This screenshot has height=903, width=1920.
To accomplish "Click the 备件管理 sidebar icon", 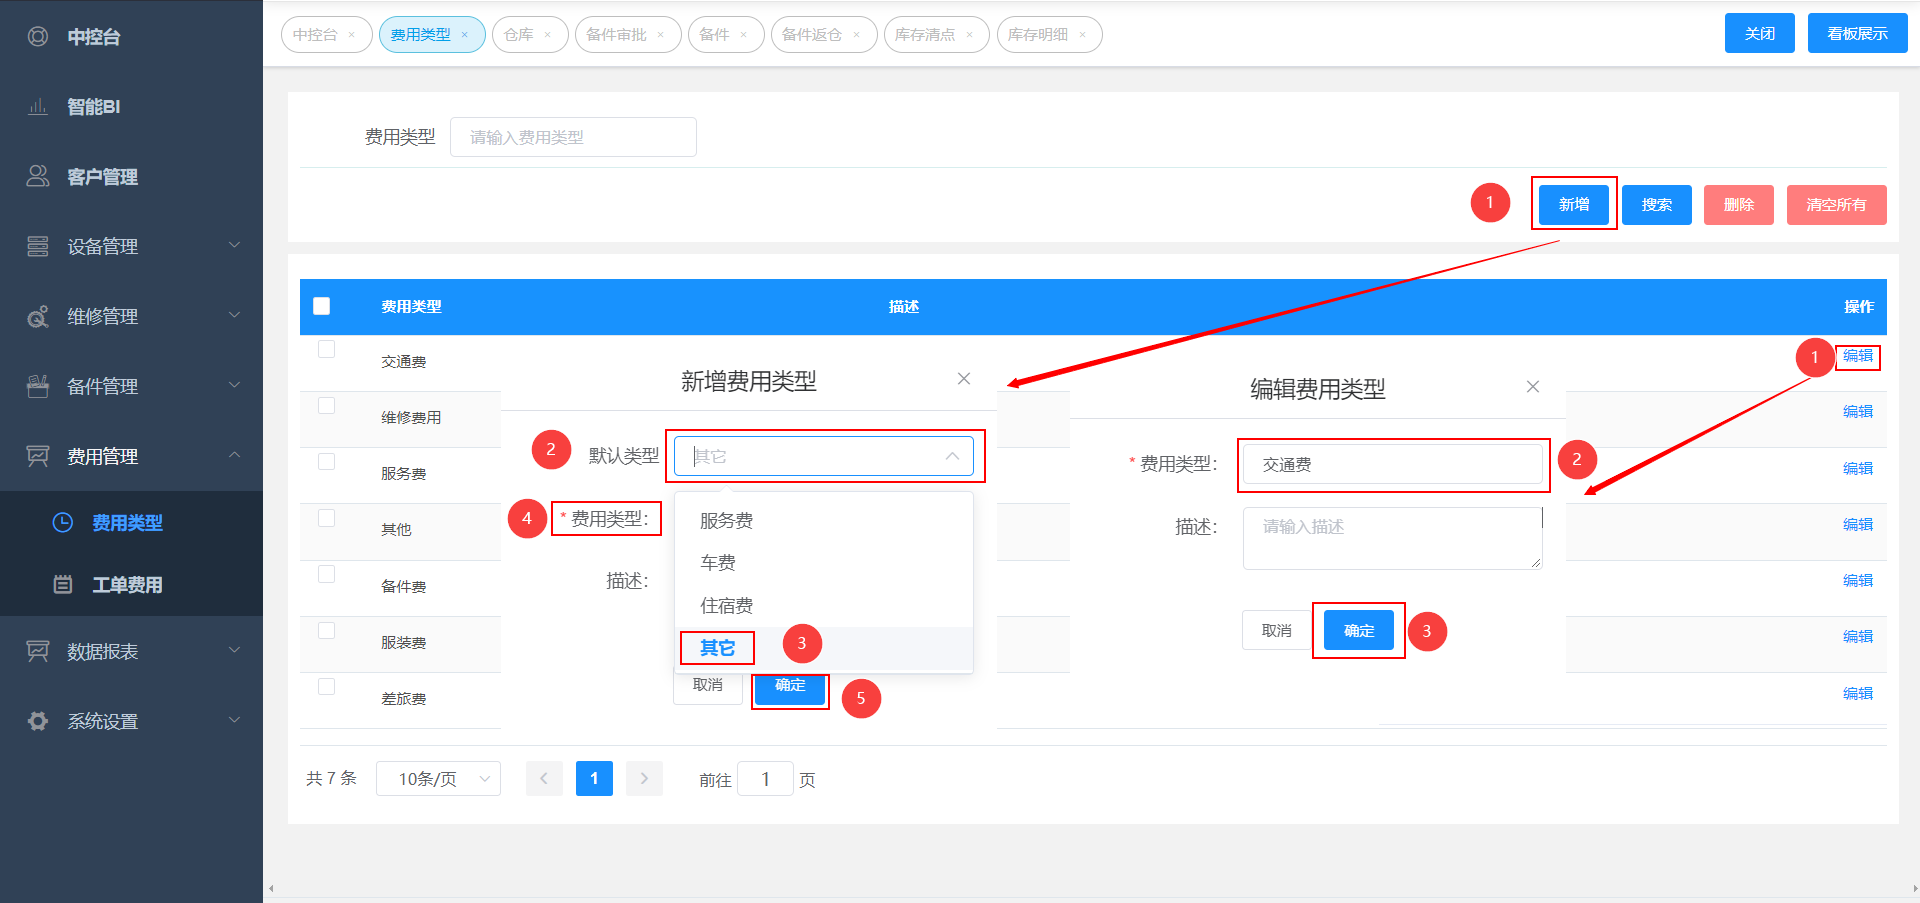I will pos(38,387).
